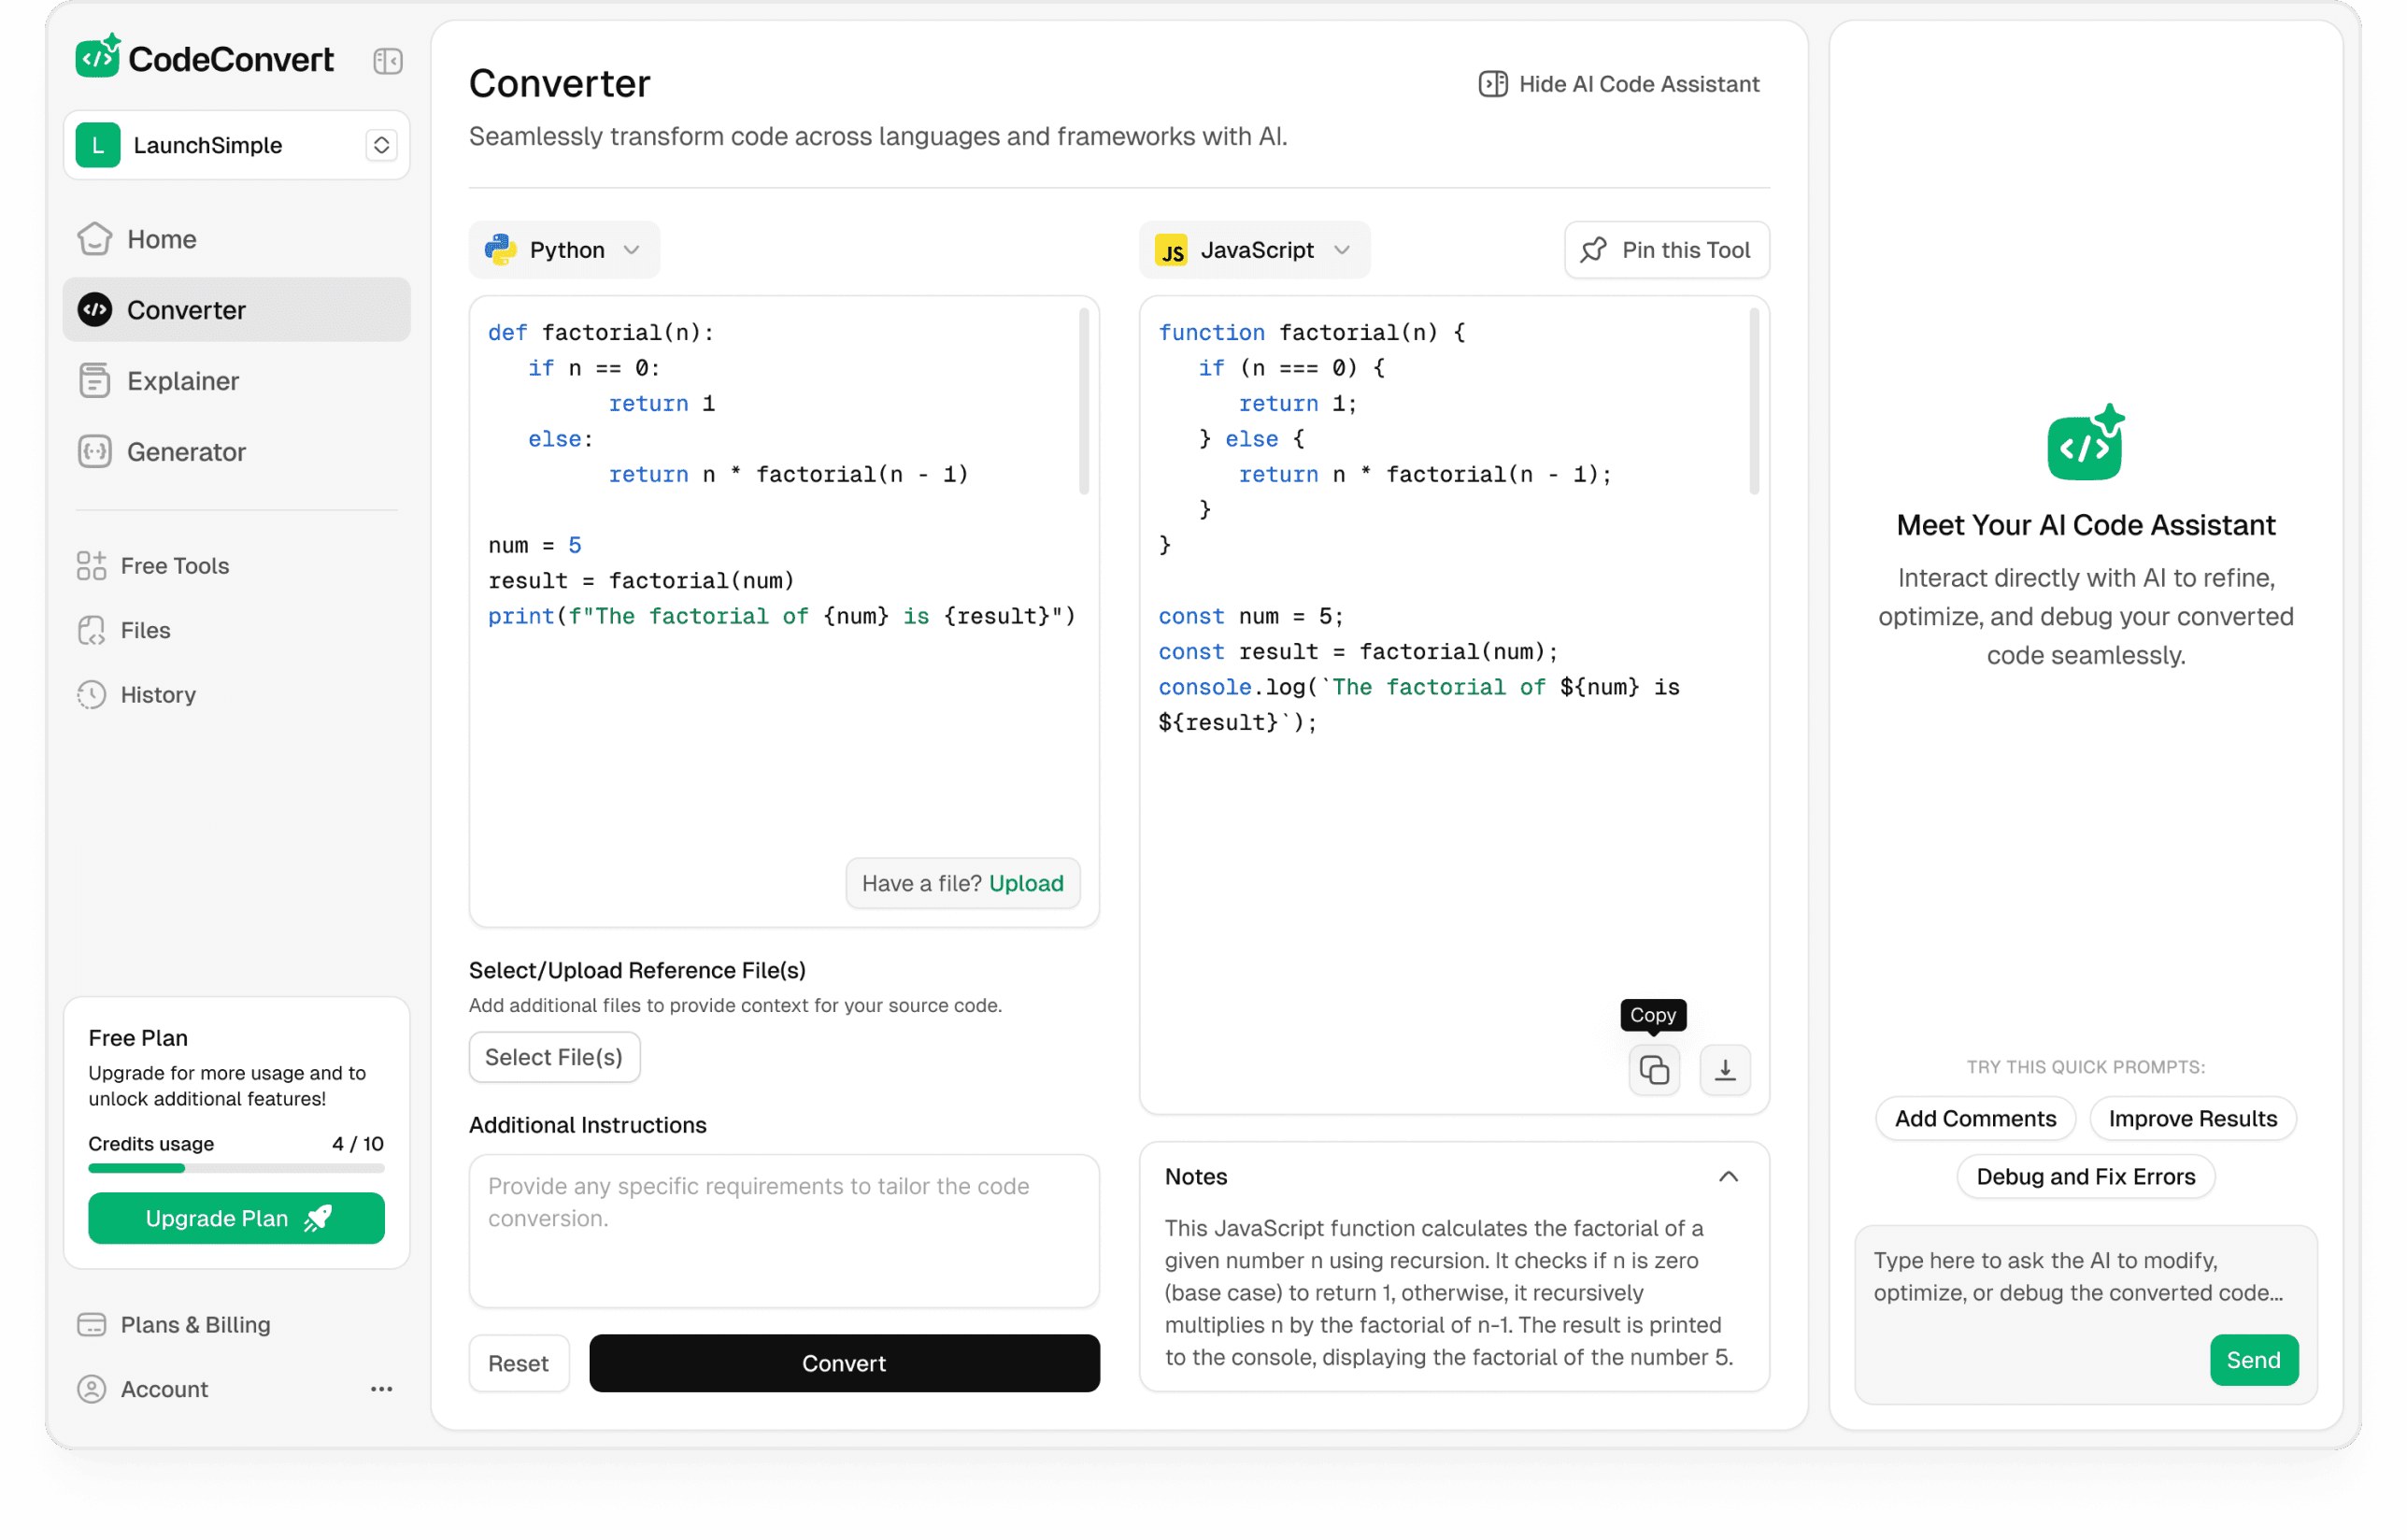Collapse the Notes section chevron

(1727, 1177)
